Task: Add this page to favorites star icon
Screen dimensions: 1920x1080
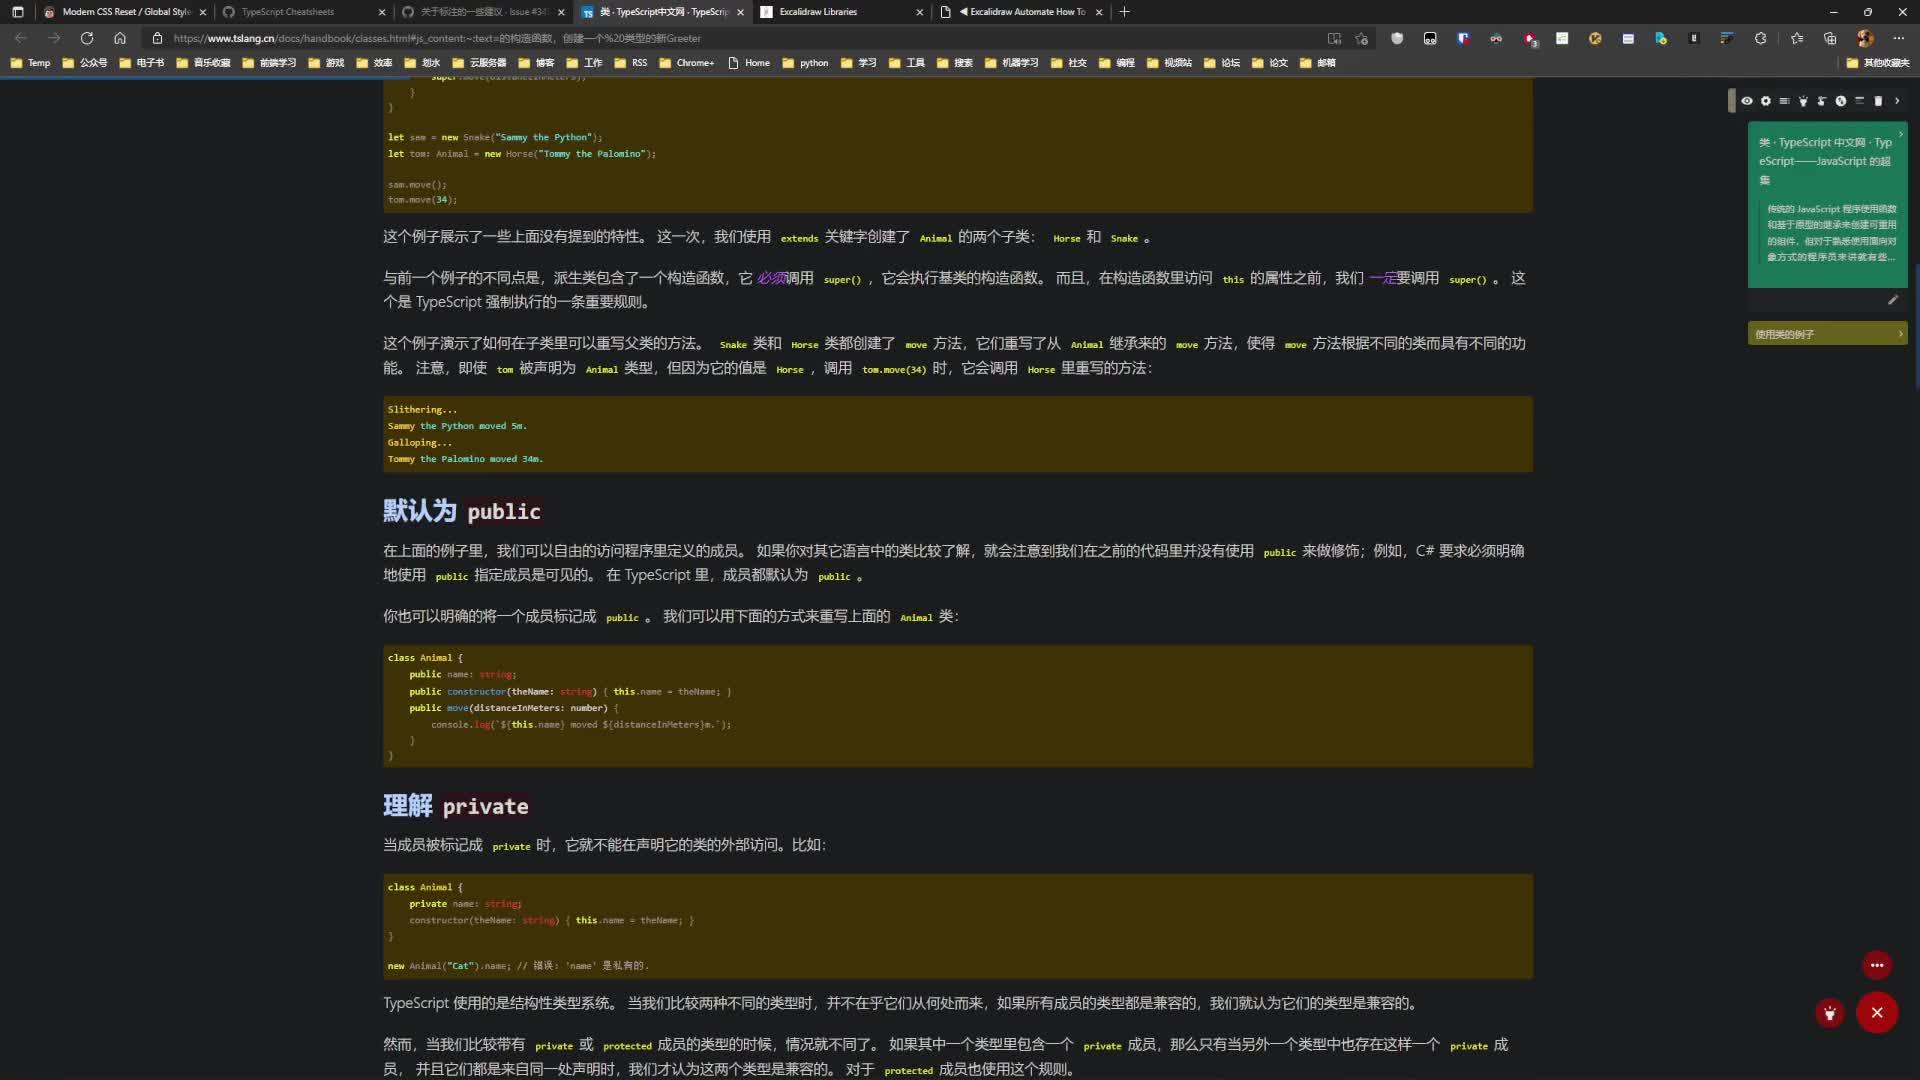Action: coord(1362,38)
